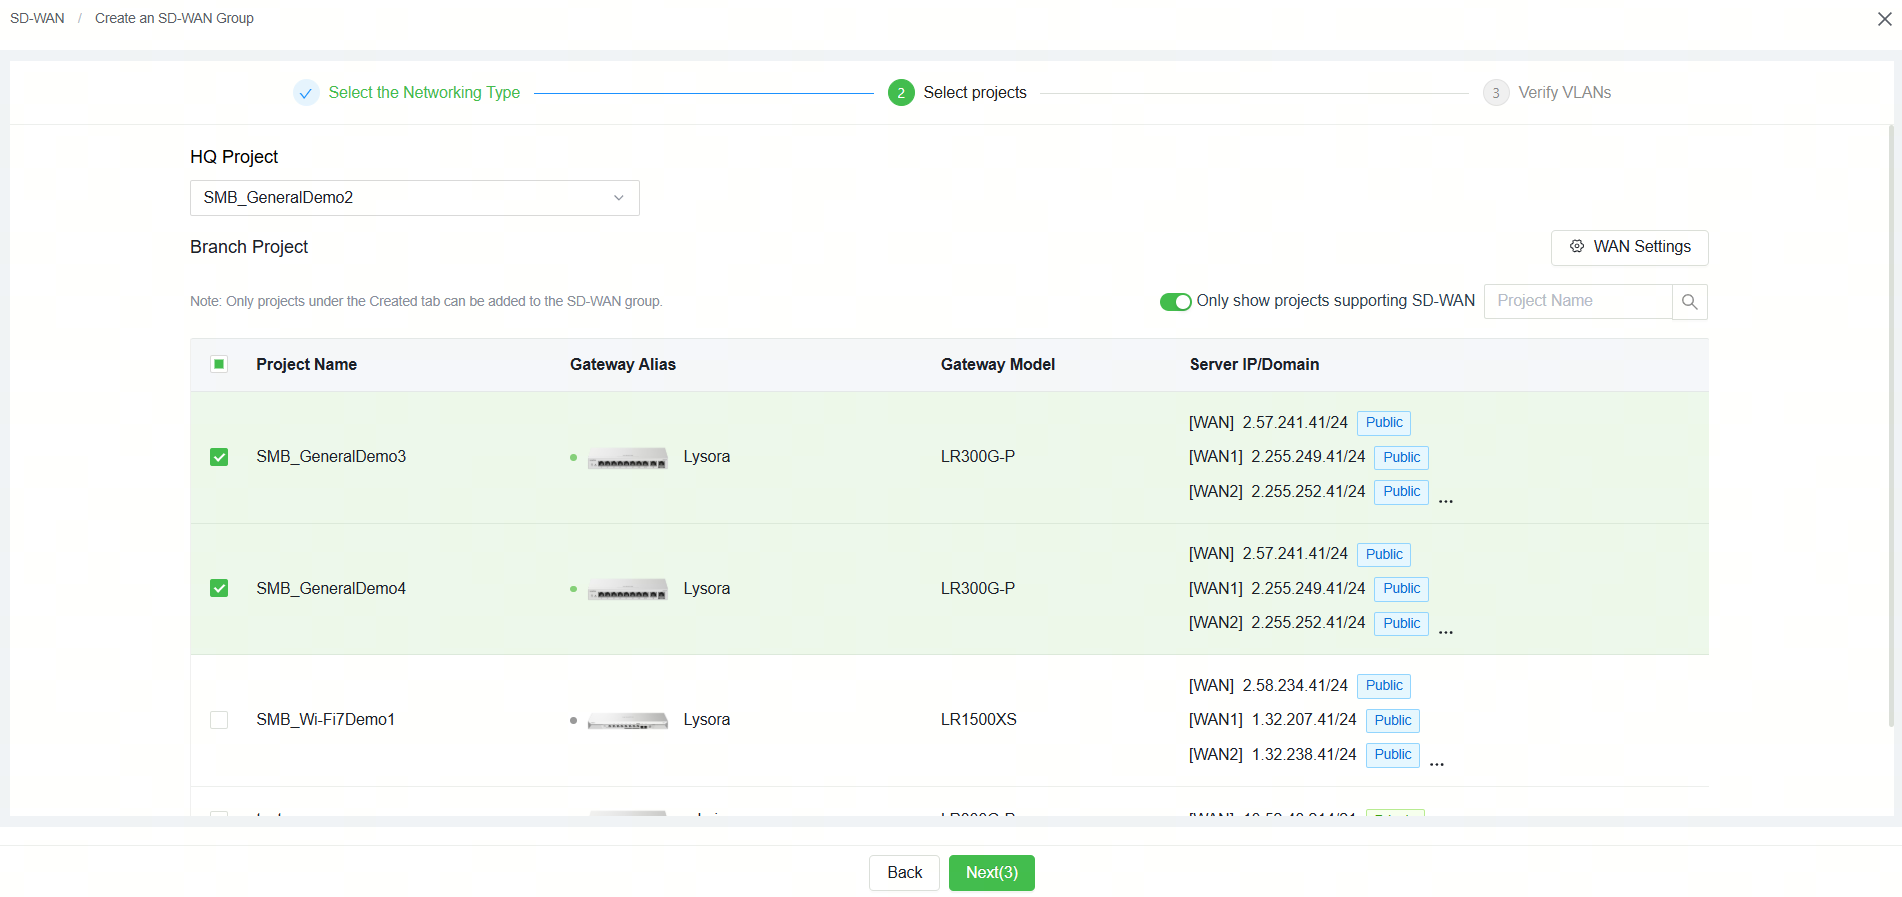Expand more WAN entries for SMB_GeneralDemo4
This screenshot has height=897, width=1902.
pyautogui.click(x=1446, y=631)
